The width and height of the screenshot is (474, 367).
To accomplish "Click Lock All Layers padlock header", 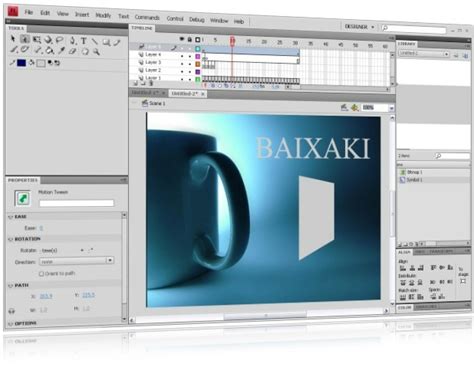I will (x=190, y=40).
